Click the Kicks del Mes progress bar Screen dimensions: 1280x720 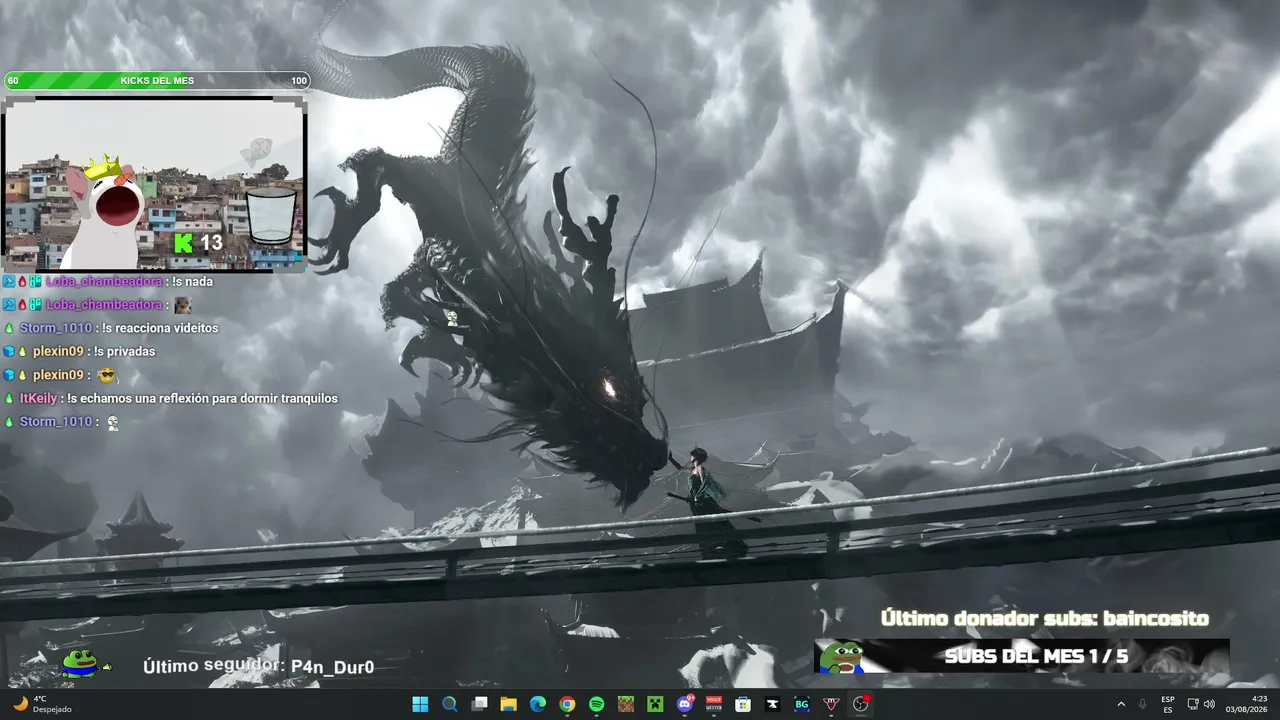coord(157,81)
